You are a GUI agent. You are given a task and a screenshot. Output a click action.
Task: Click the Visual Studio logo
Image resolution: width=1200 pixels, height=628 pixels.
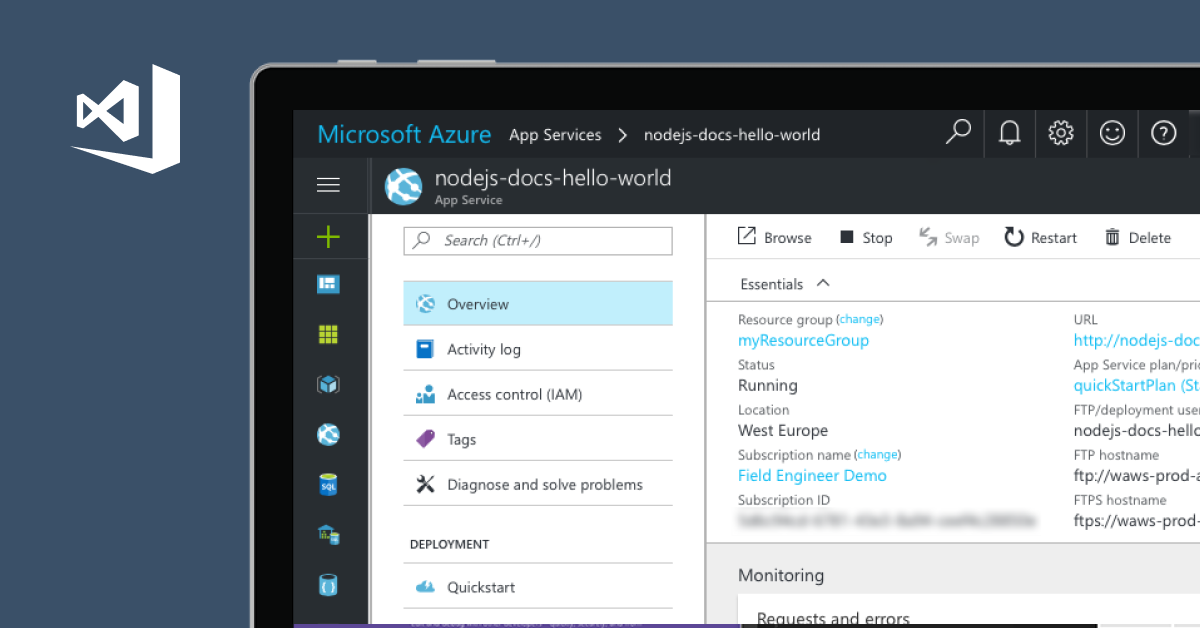(x=126, y=119)
